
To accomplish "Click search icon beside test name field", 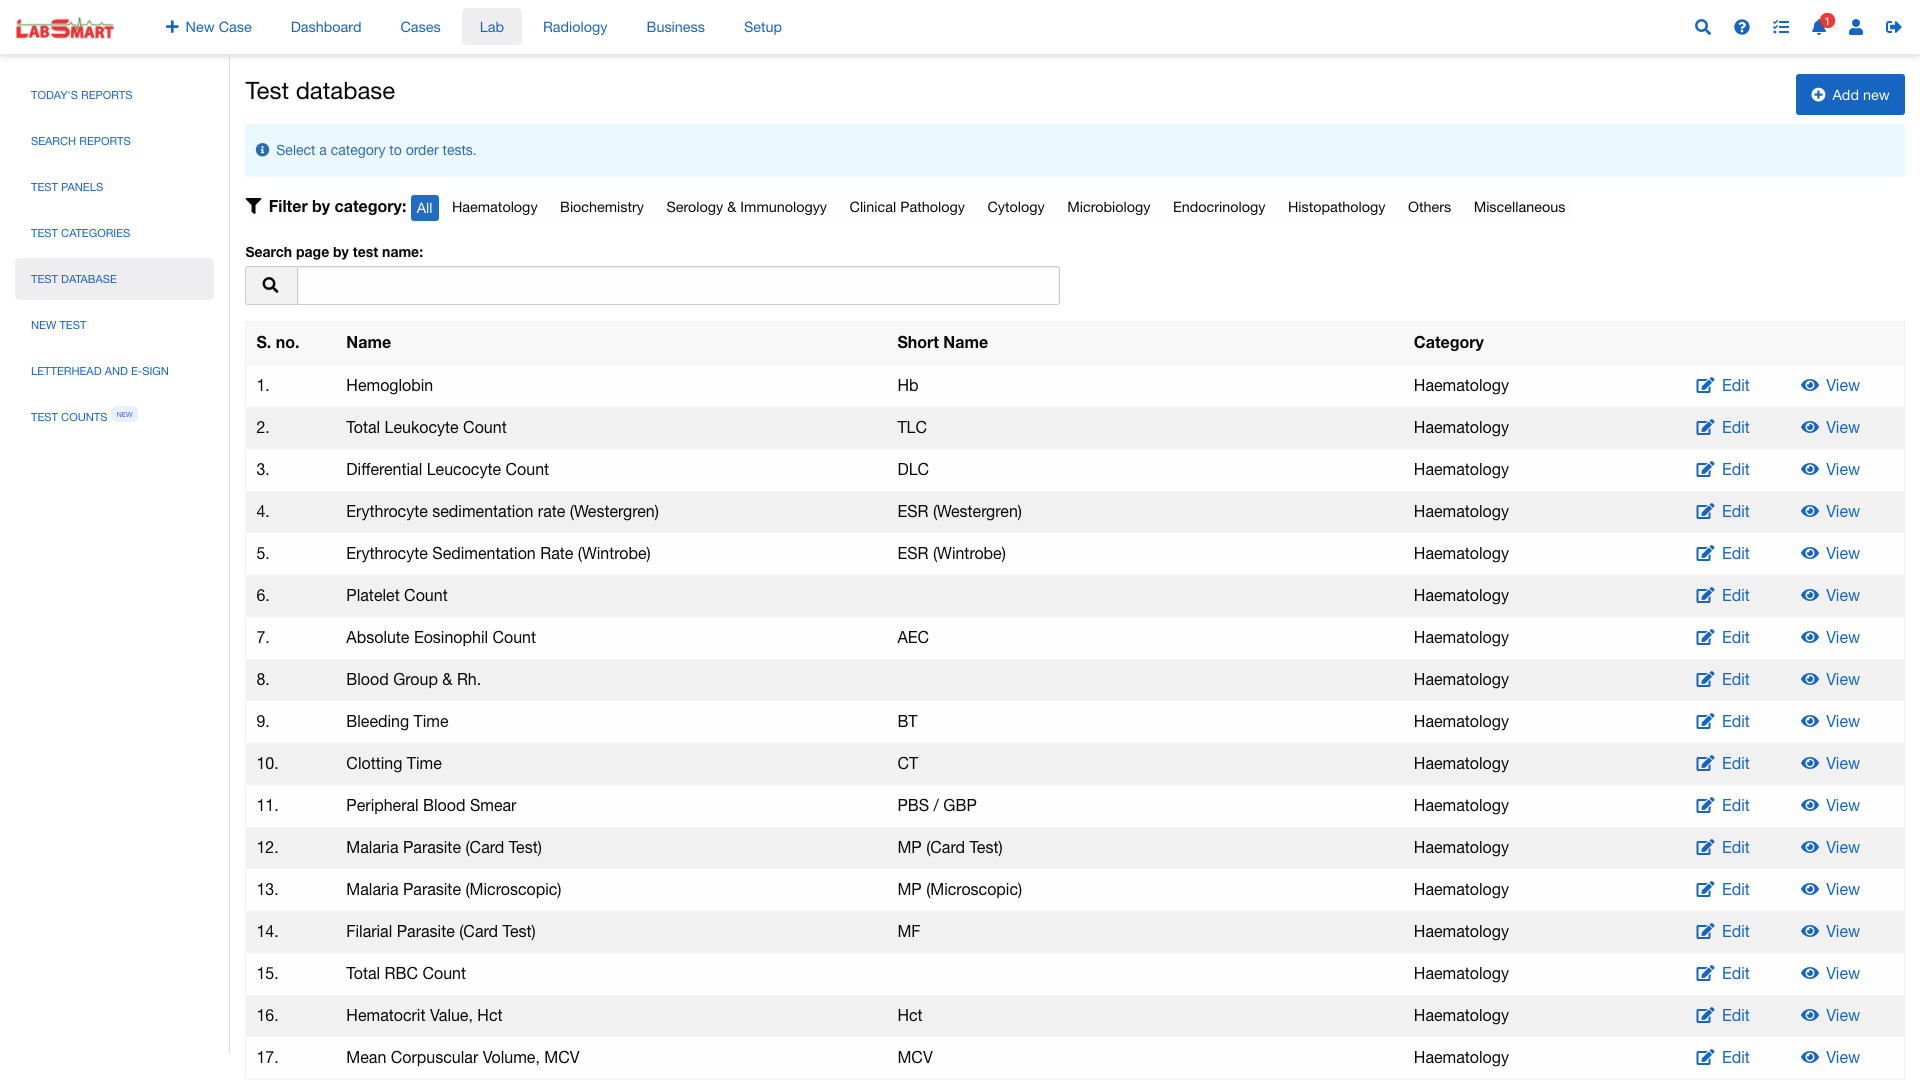I will [x=271, y=285].
